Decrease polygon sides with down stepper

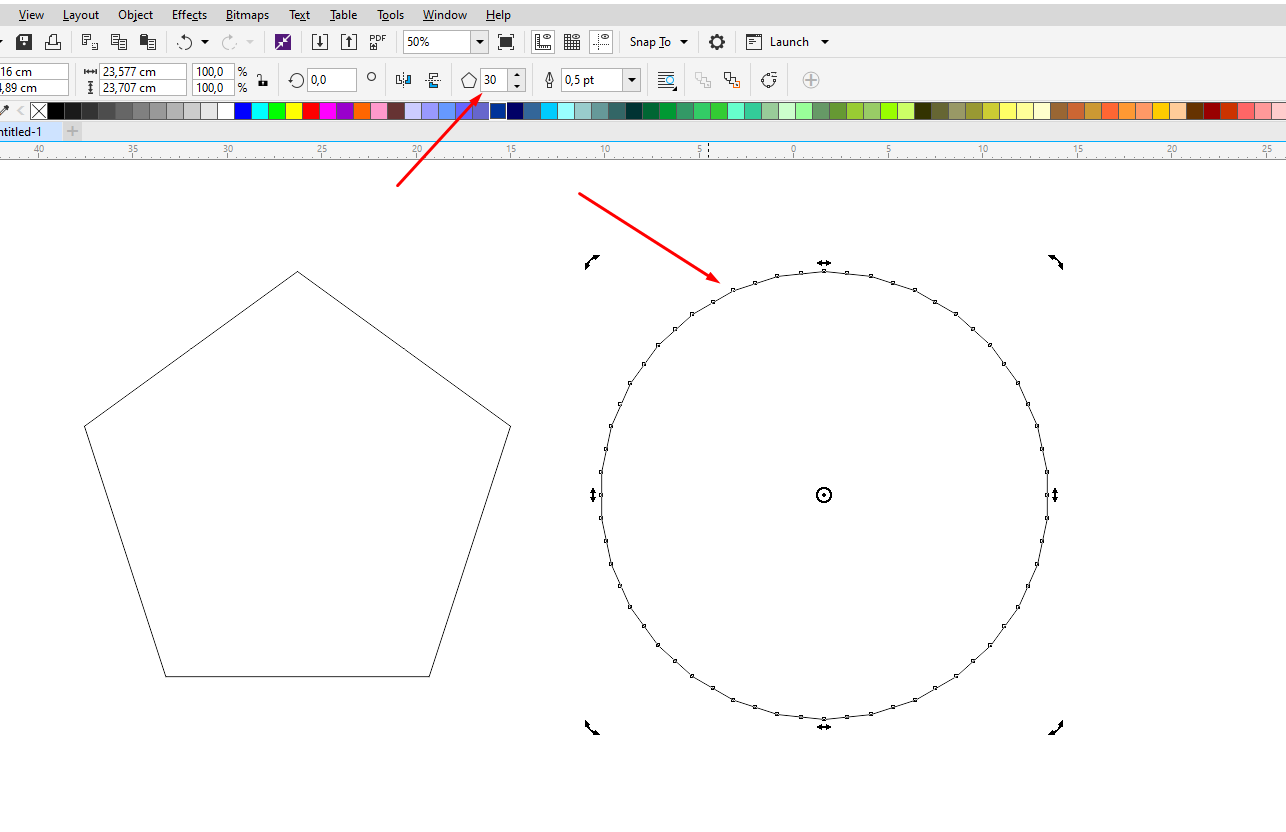[x=517, y=86]
